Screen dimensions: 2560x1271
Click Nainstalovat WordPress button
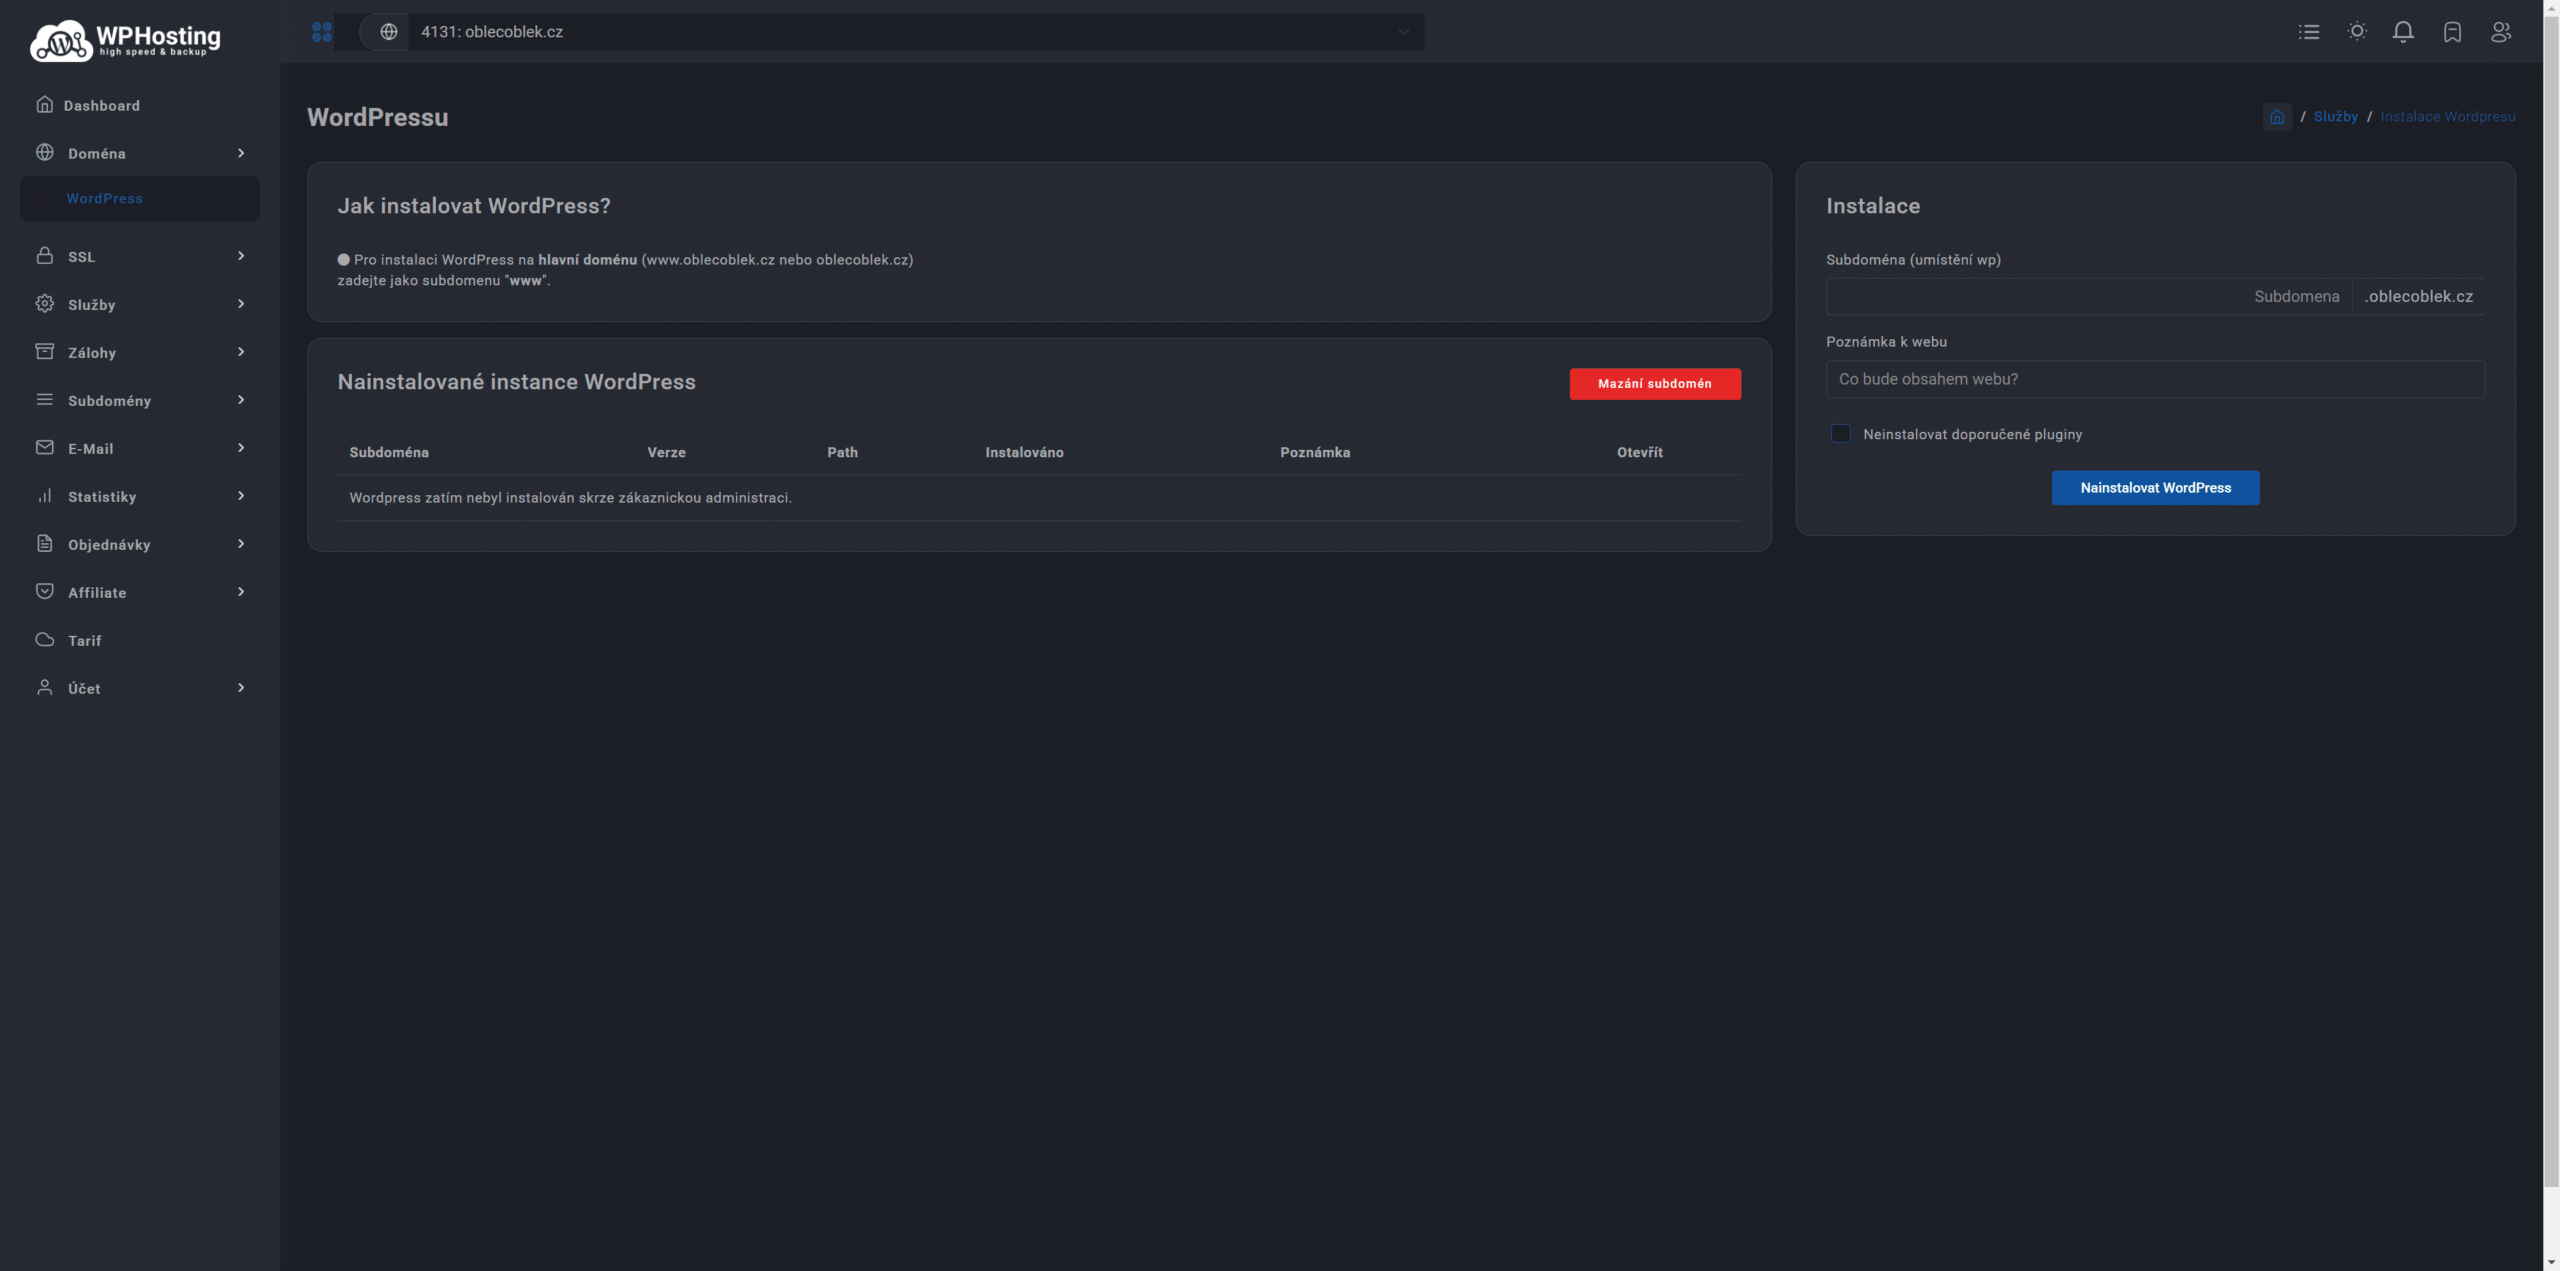pyautogui.click(x=2155, y=488)
